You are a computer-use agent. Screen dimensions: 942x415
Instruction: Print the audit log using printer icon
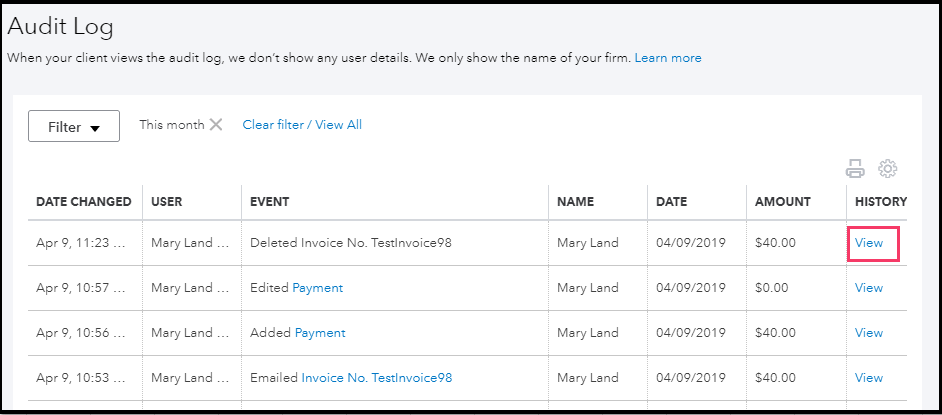click(x=855, y=168)
